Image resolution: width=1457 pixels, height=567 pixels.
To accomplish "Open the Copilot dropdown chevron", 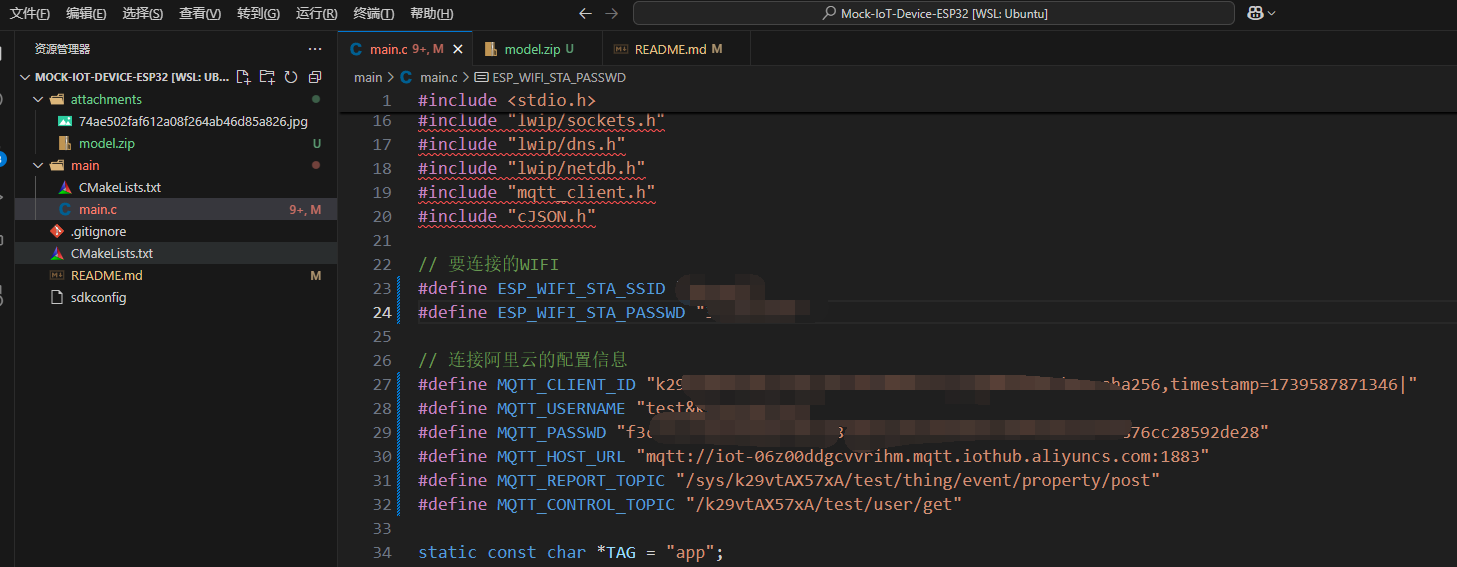I will (1272, 13).
